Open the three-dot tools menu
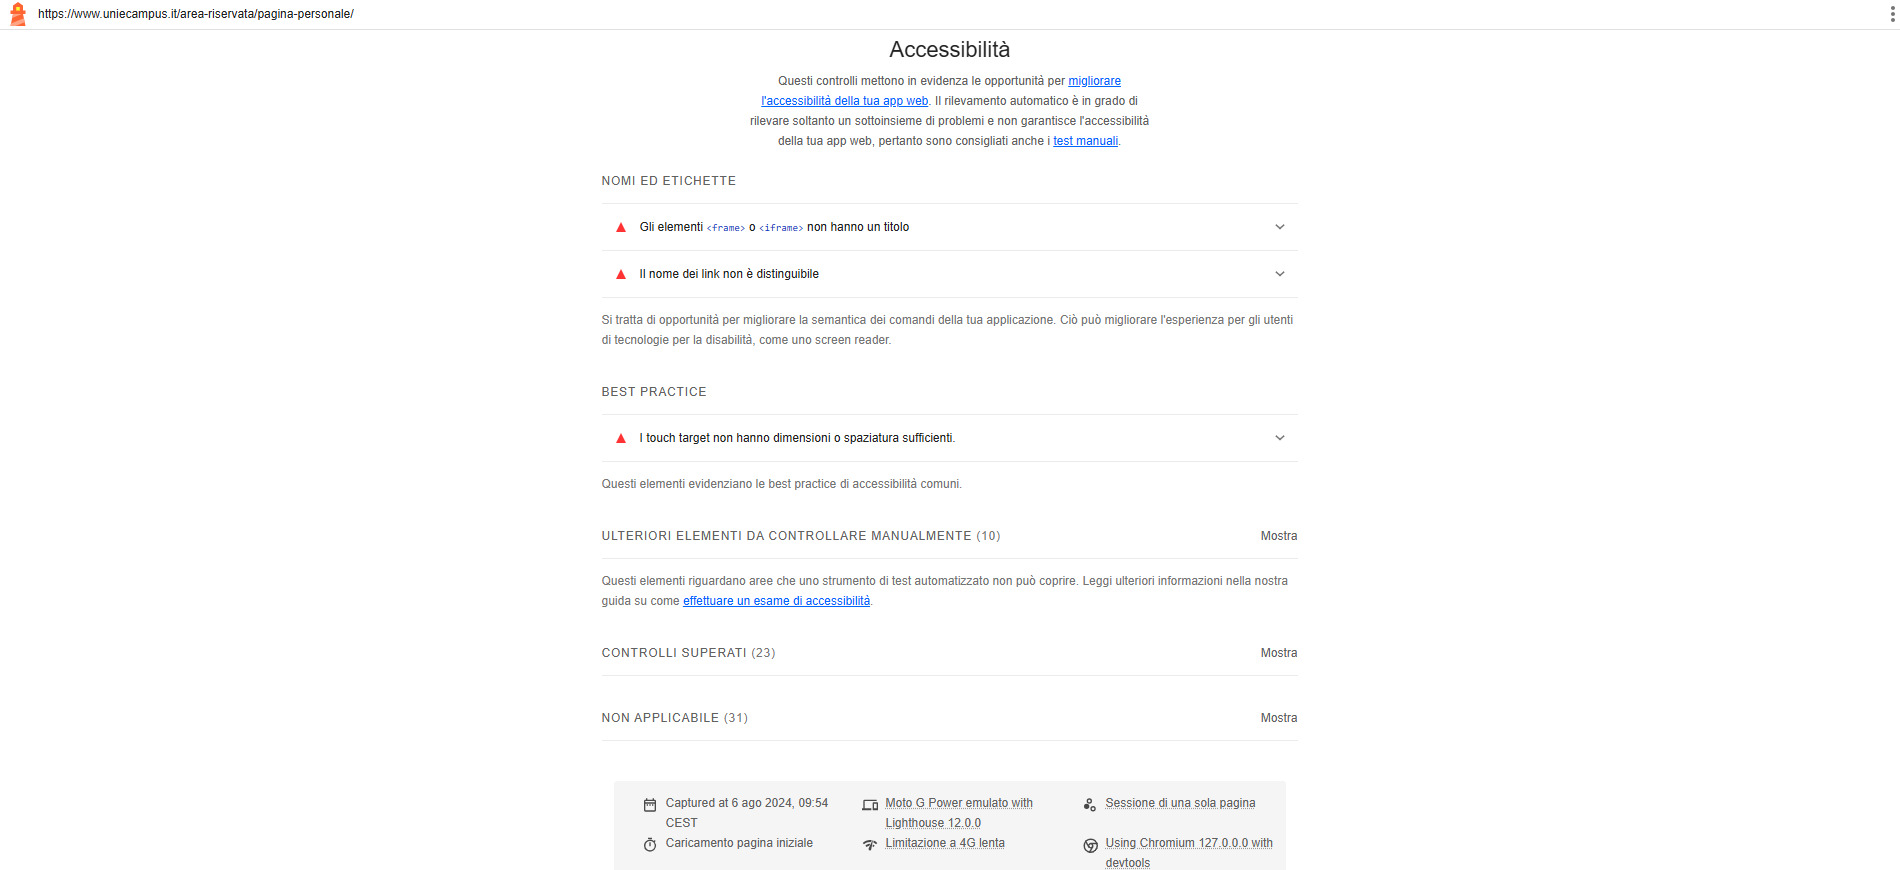 [1892, 14]
